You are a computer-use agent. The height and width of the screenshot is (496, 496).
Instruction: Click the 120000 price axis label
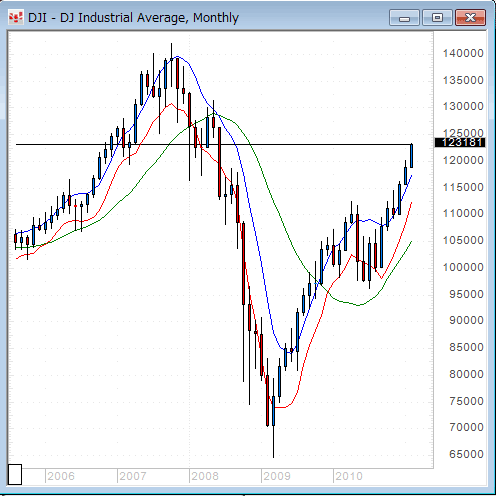pyautogui.click(x=463, y=160)
